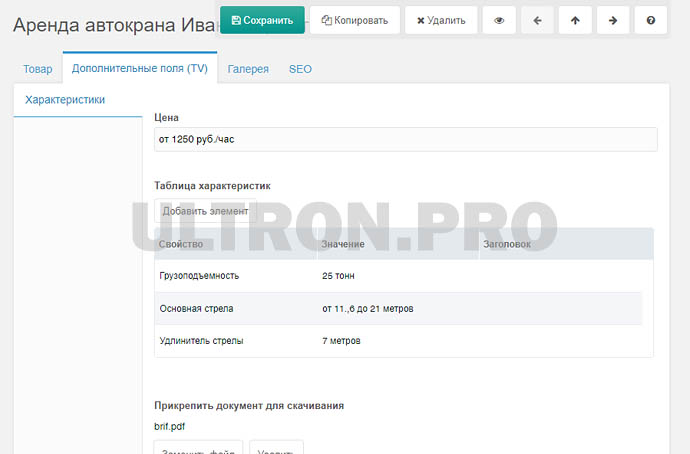690x454 pixels.
Task: Click the up arrow button
Action: (x=575, y=20)
